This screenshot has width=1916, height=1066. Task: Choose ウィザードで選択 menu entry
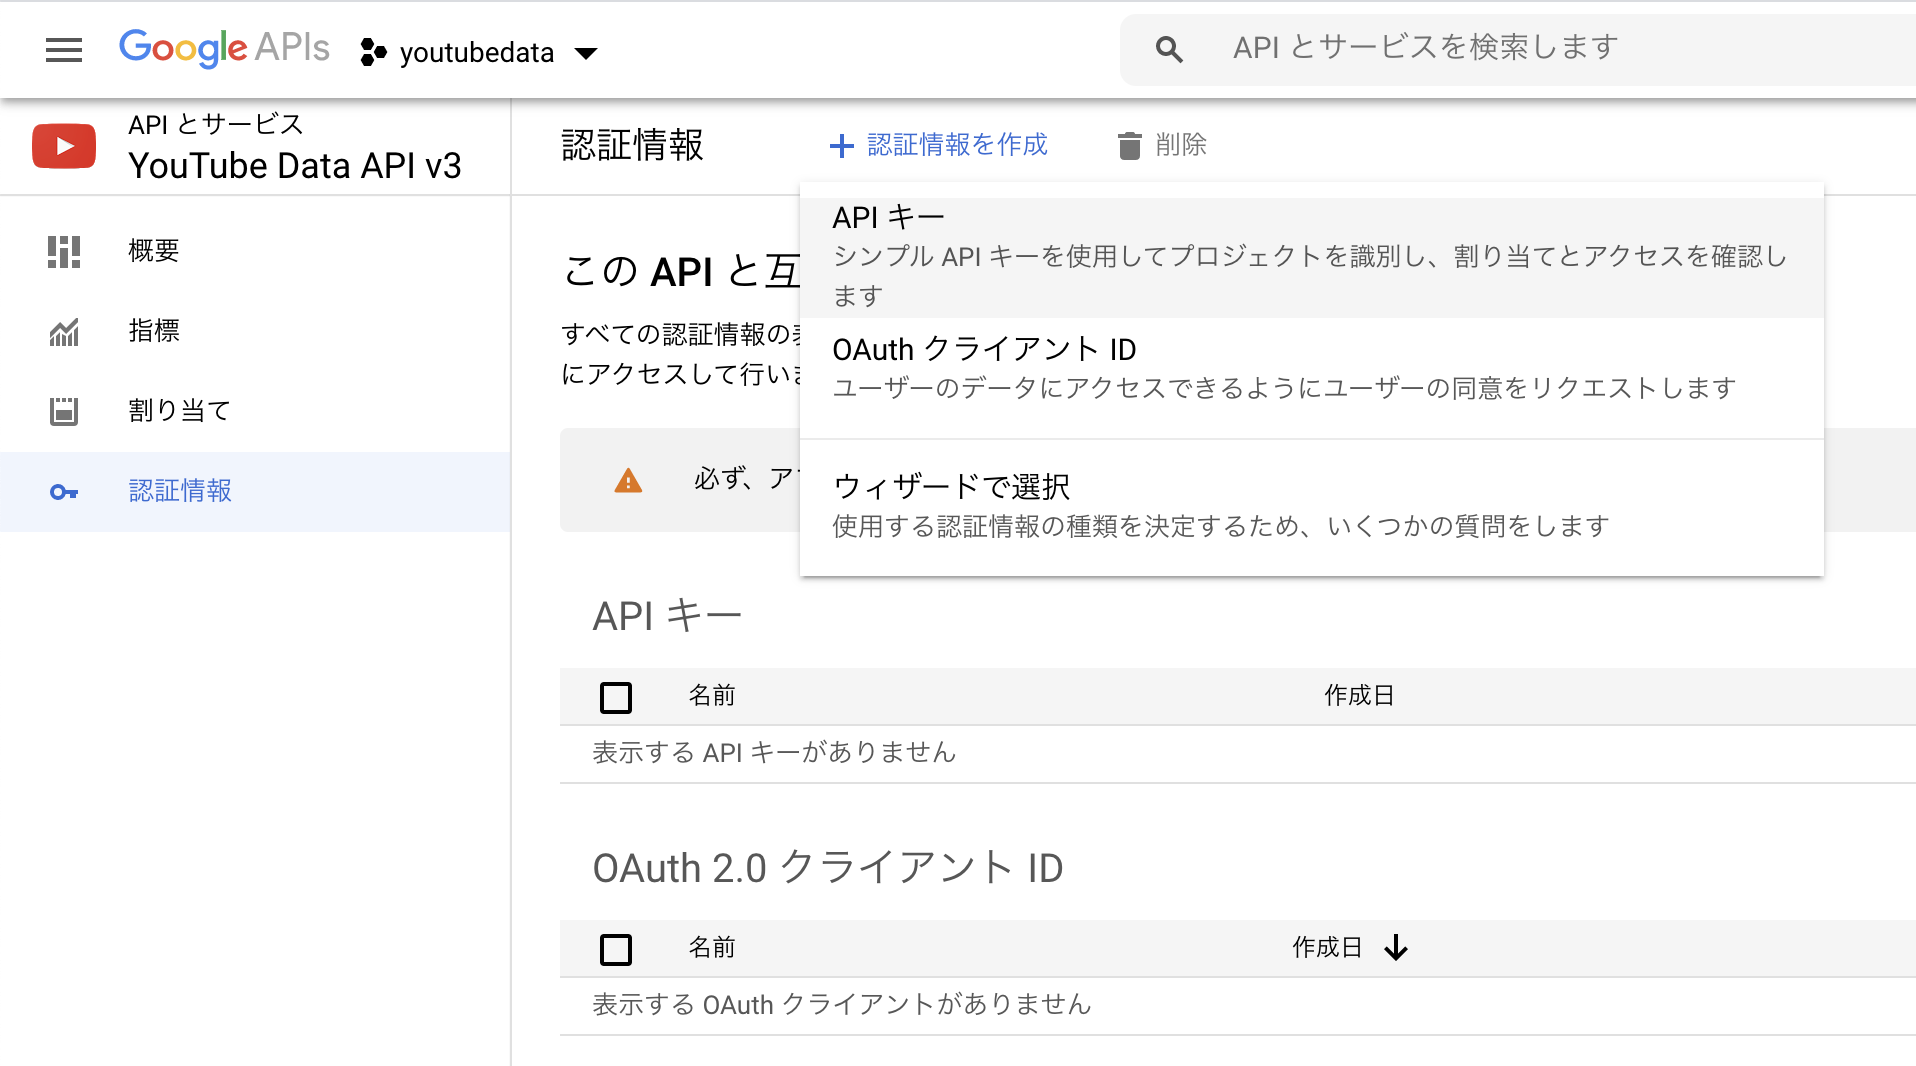pos(1312,506)
